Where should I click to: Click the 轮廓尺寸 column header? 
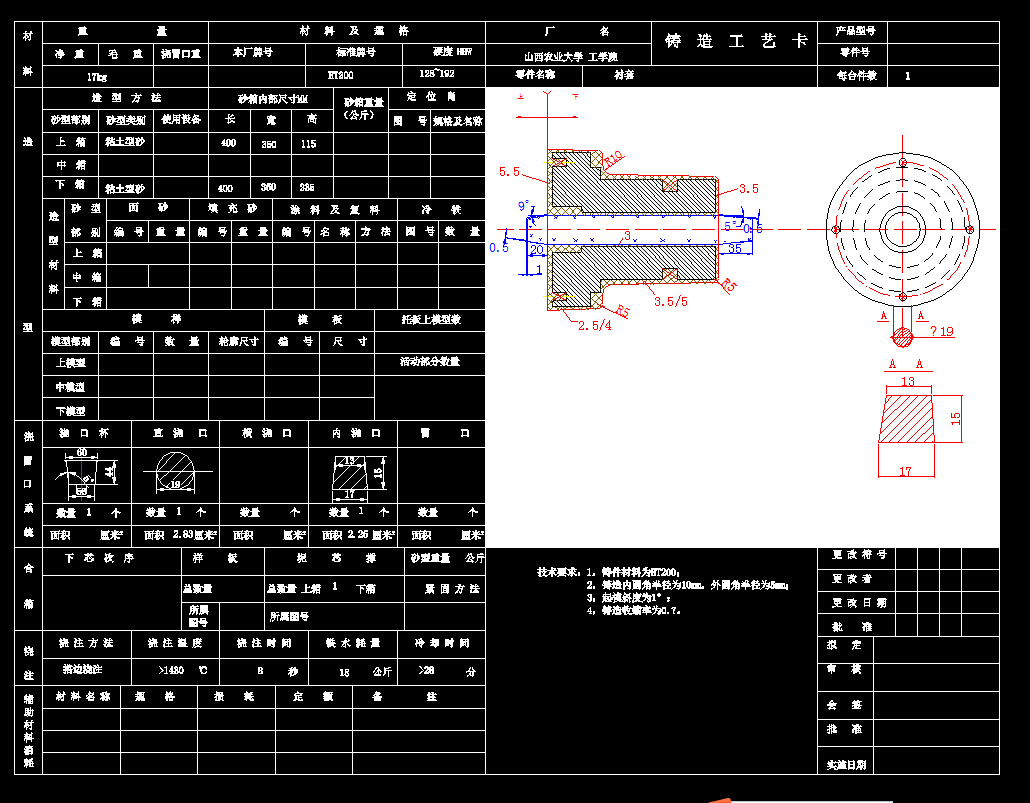[x=238, y=341]
